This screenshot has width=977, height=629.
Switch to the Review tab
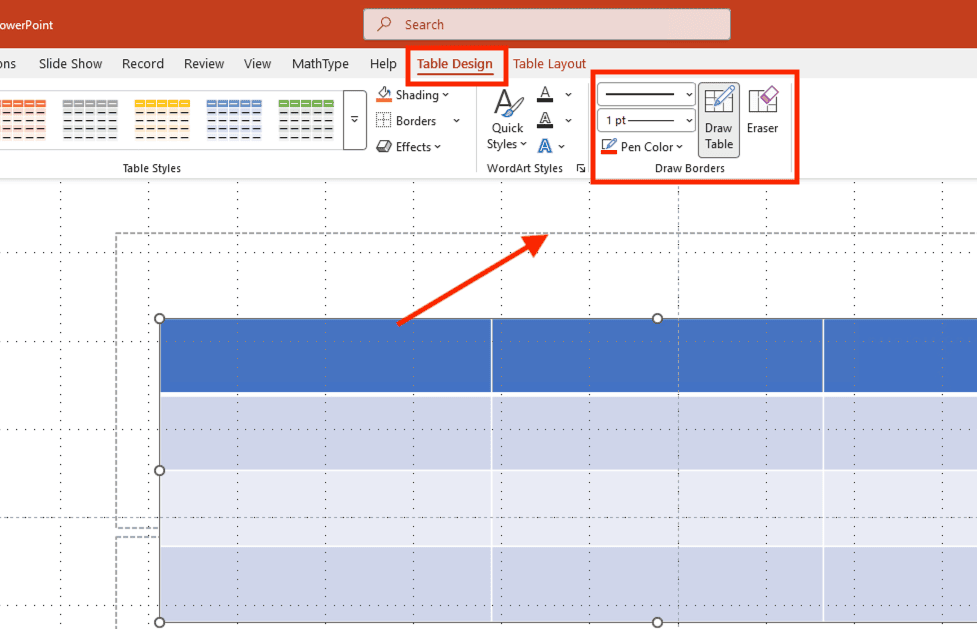pos(204,64)
